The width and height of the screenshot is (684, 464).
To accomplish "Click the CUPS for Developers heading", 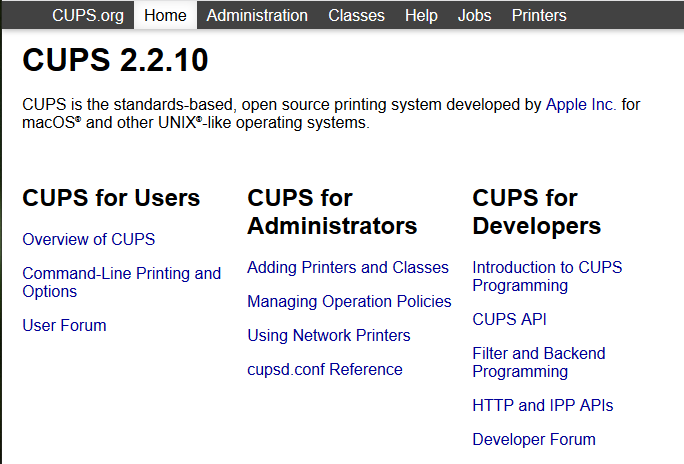I will click(x=537, y=212).
